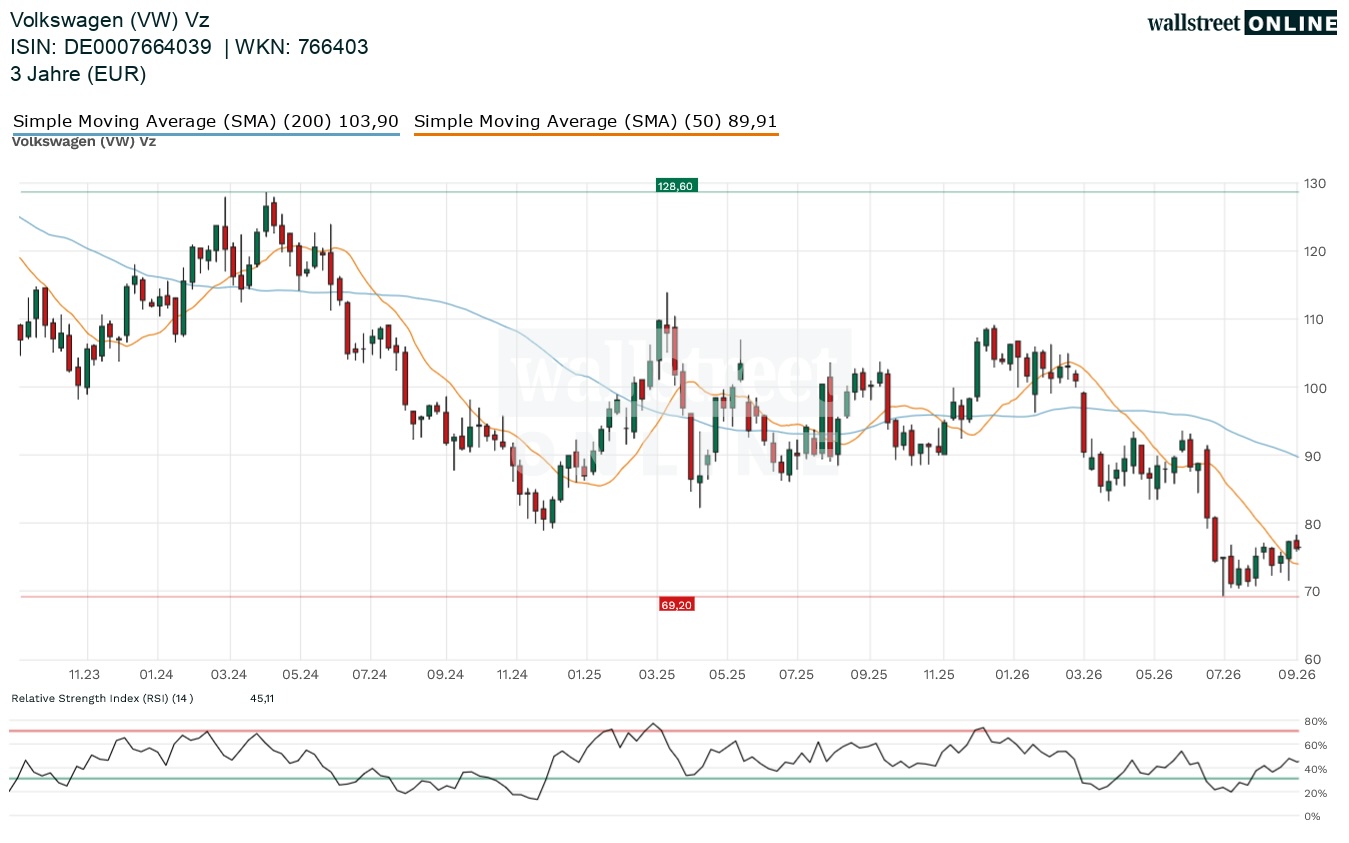Click the Relative Strength Index (RSI) (14) label
Screen dimensions: 1349x843
102,698
